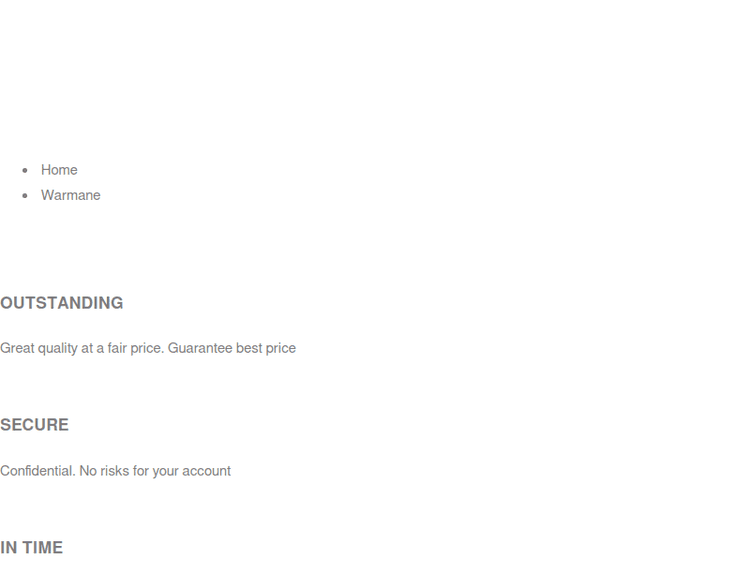Click the word "No" under SECURE
750x563 pixels.
point(88,471)
